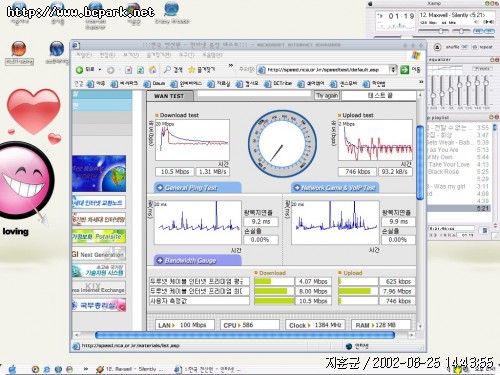The height and width of the screenshot is (375, 500).
Task: Click the grey Forward arrow in Internet Explorer
Action: (110, 70)
